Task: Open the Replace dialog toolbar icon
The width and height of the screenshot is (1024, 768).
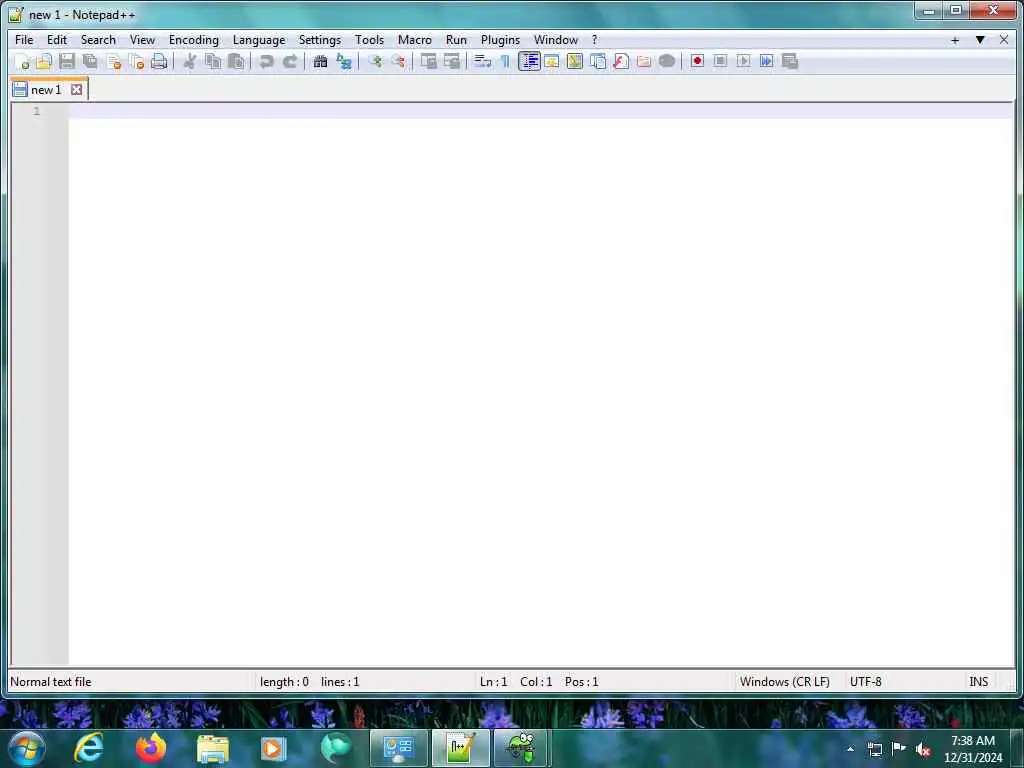Action: tap(344, 61)
